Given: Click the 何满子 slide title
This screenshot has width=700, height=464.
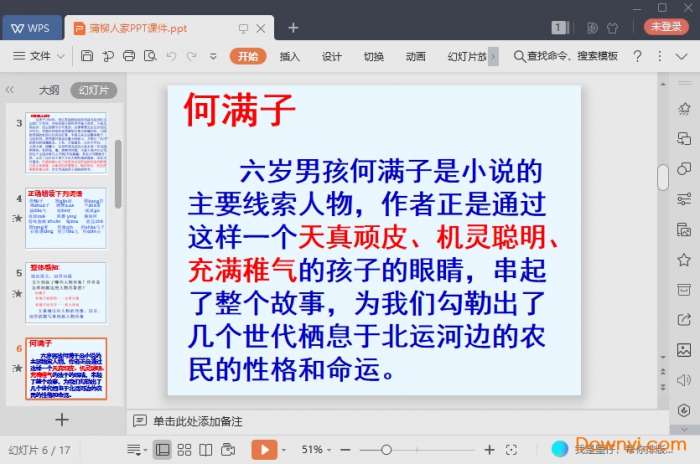Looking at the screenshot, I should (239, 110).
